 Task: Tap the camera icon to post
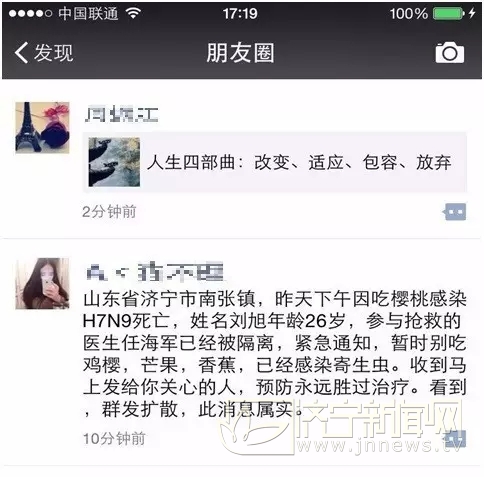(450, 53)
